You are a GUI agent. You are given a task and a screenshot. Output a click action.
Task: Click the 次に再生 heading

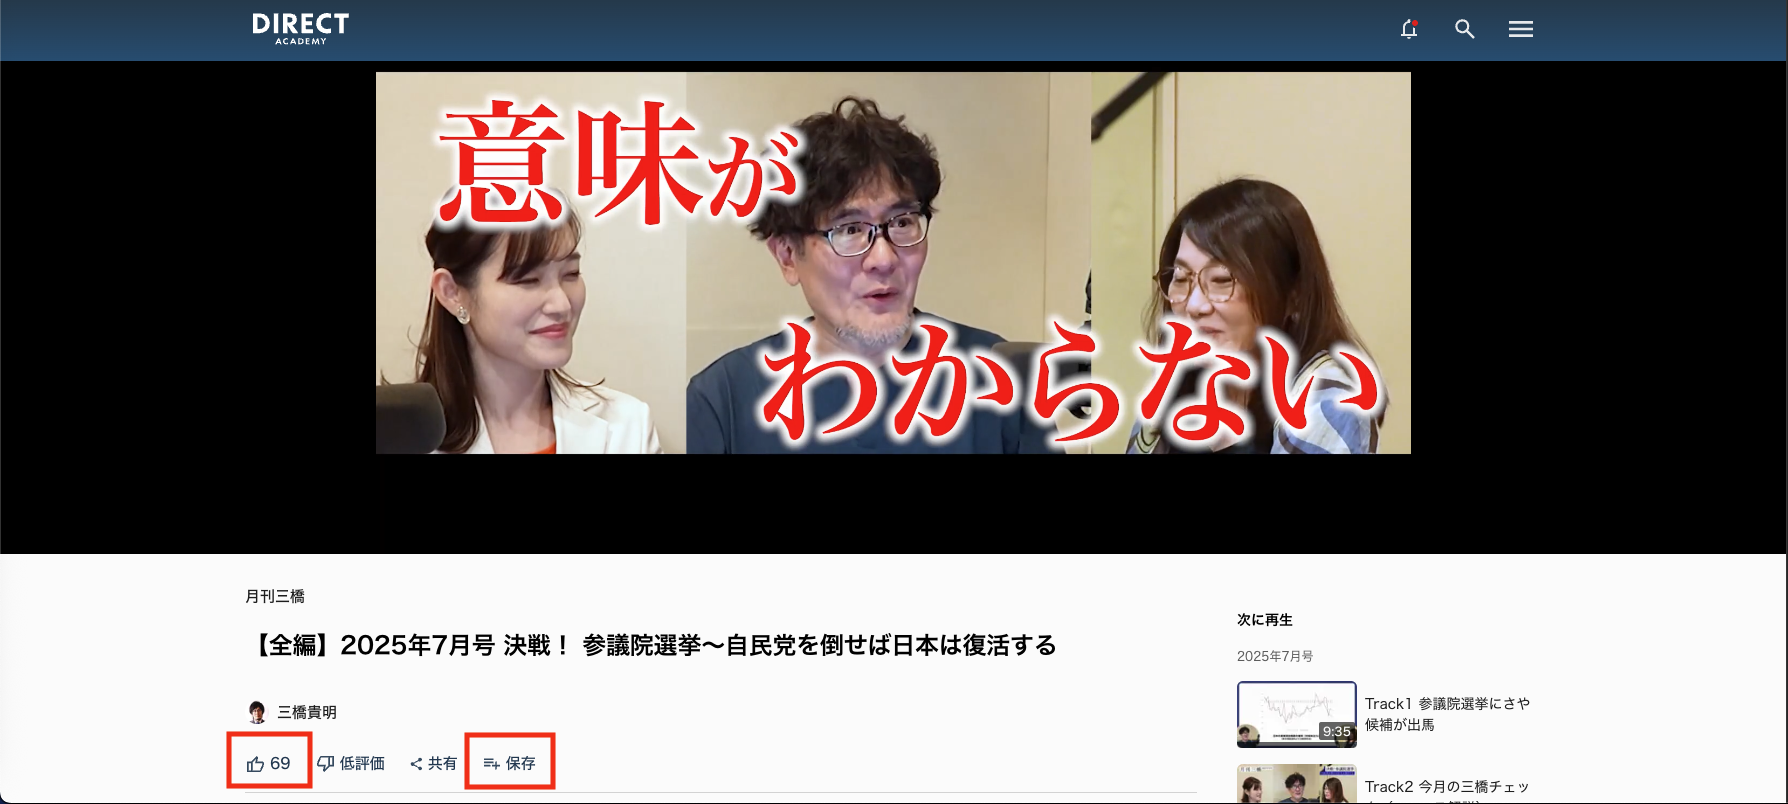(1265, 620)
